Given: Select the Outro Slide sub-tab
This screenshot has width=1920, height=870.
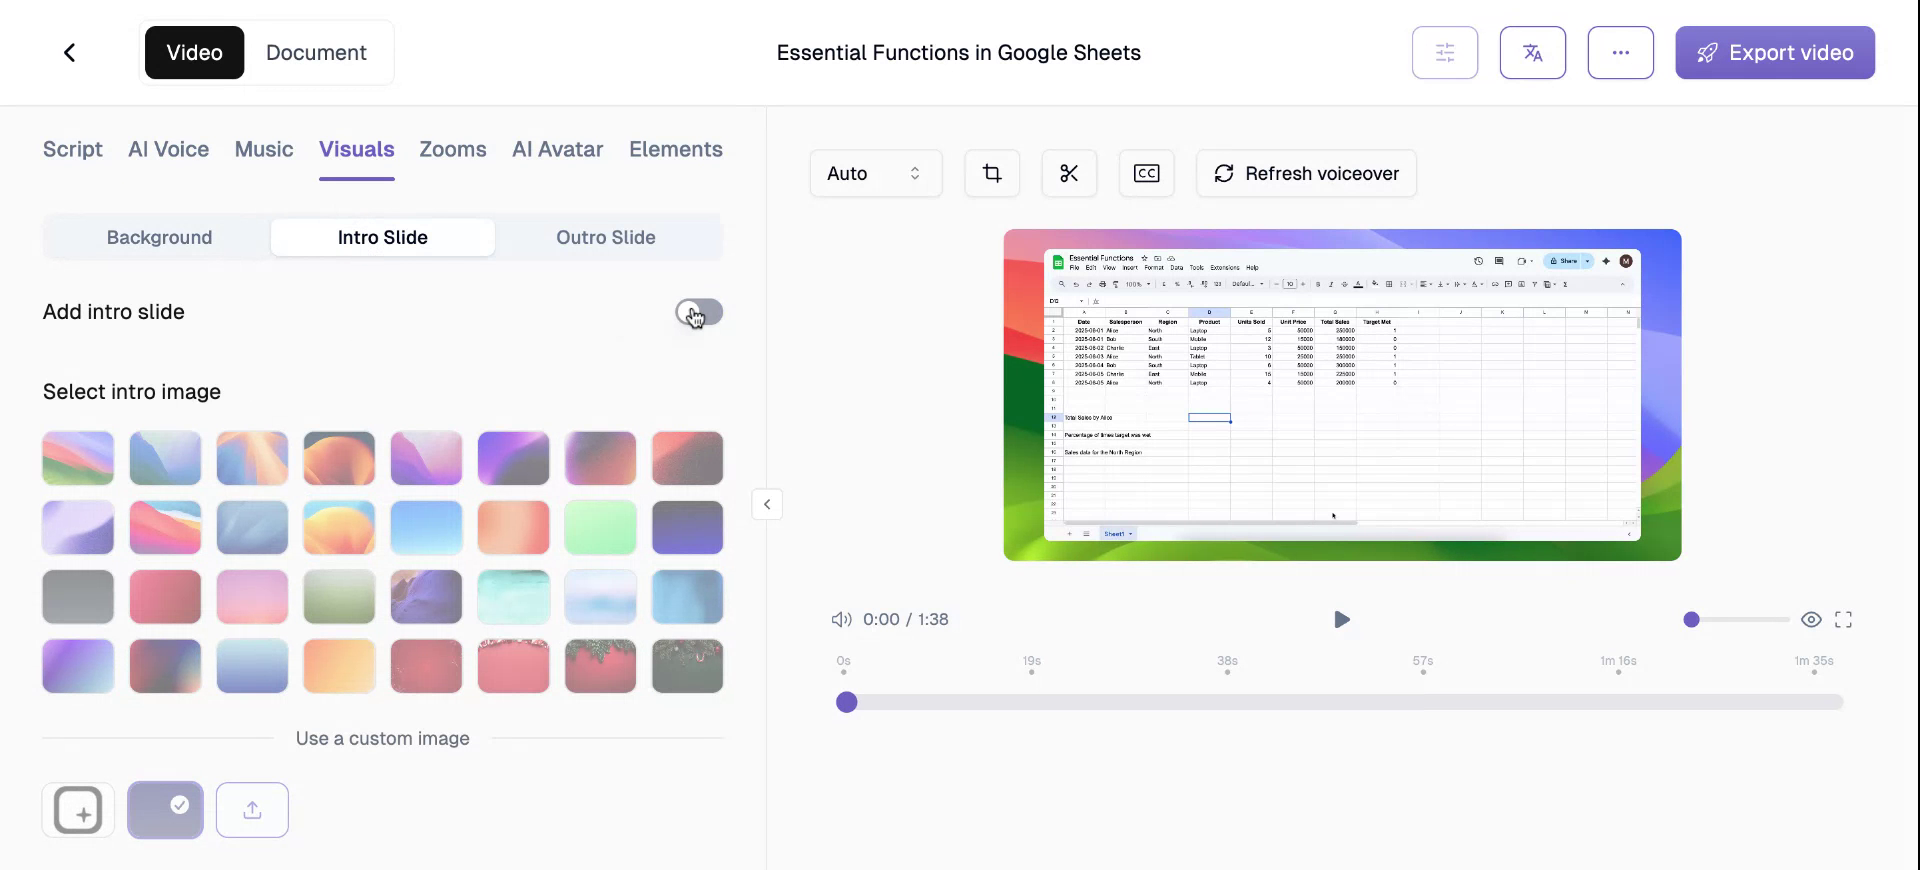Looking at the screenshot, I should (x=606, y=237).
